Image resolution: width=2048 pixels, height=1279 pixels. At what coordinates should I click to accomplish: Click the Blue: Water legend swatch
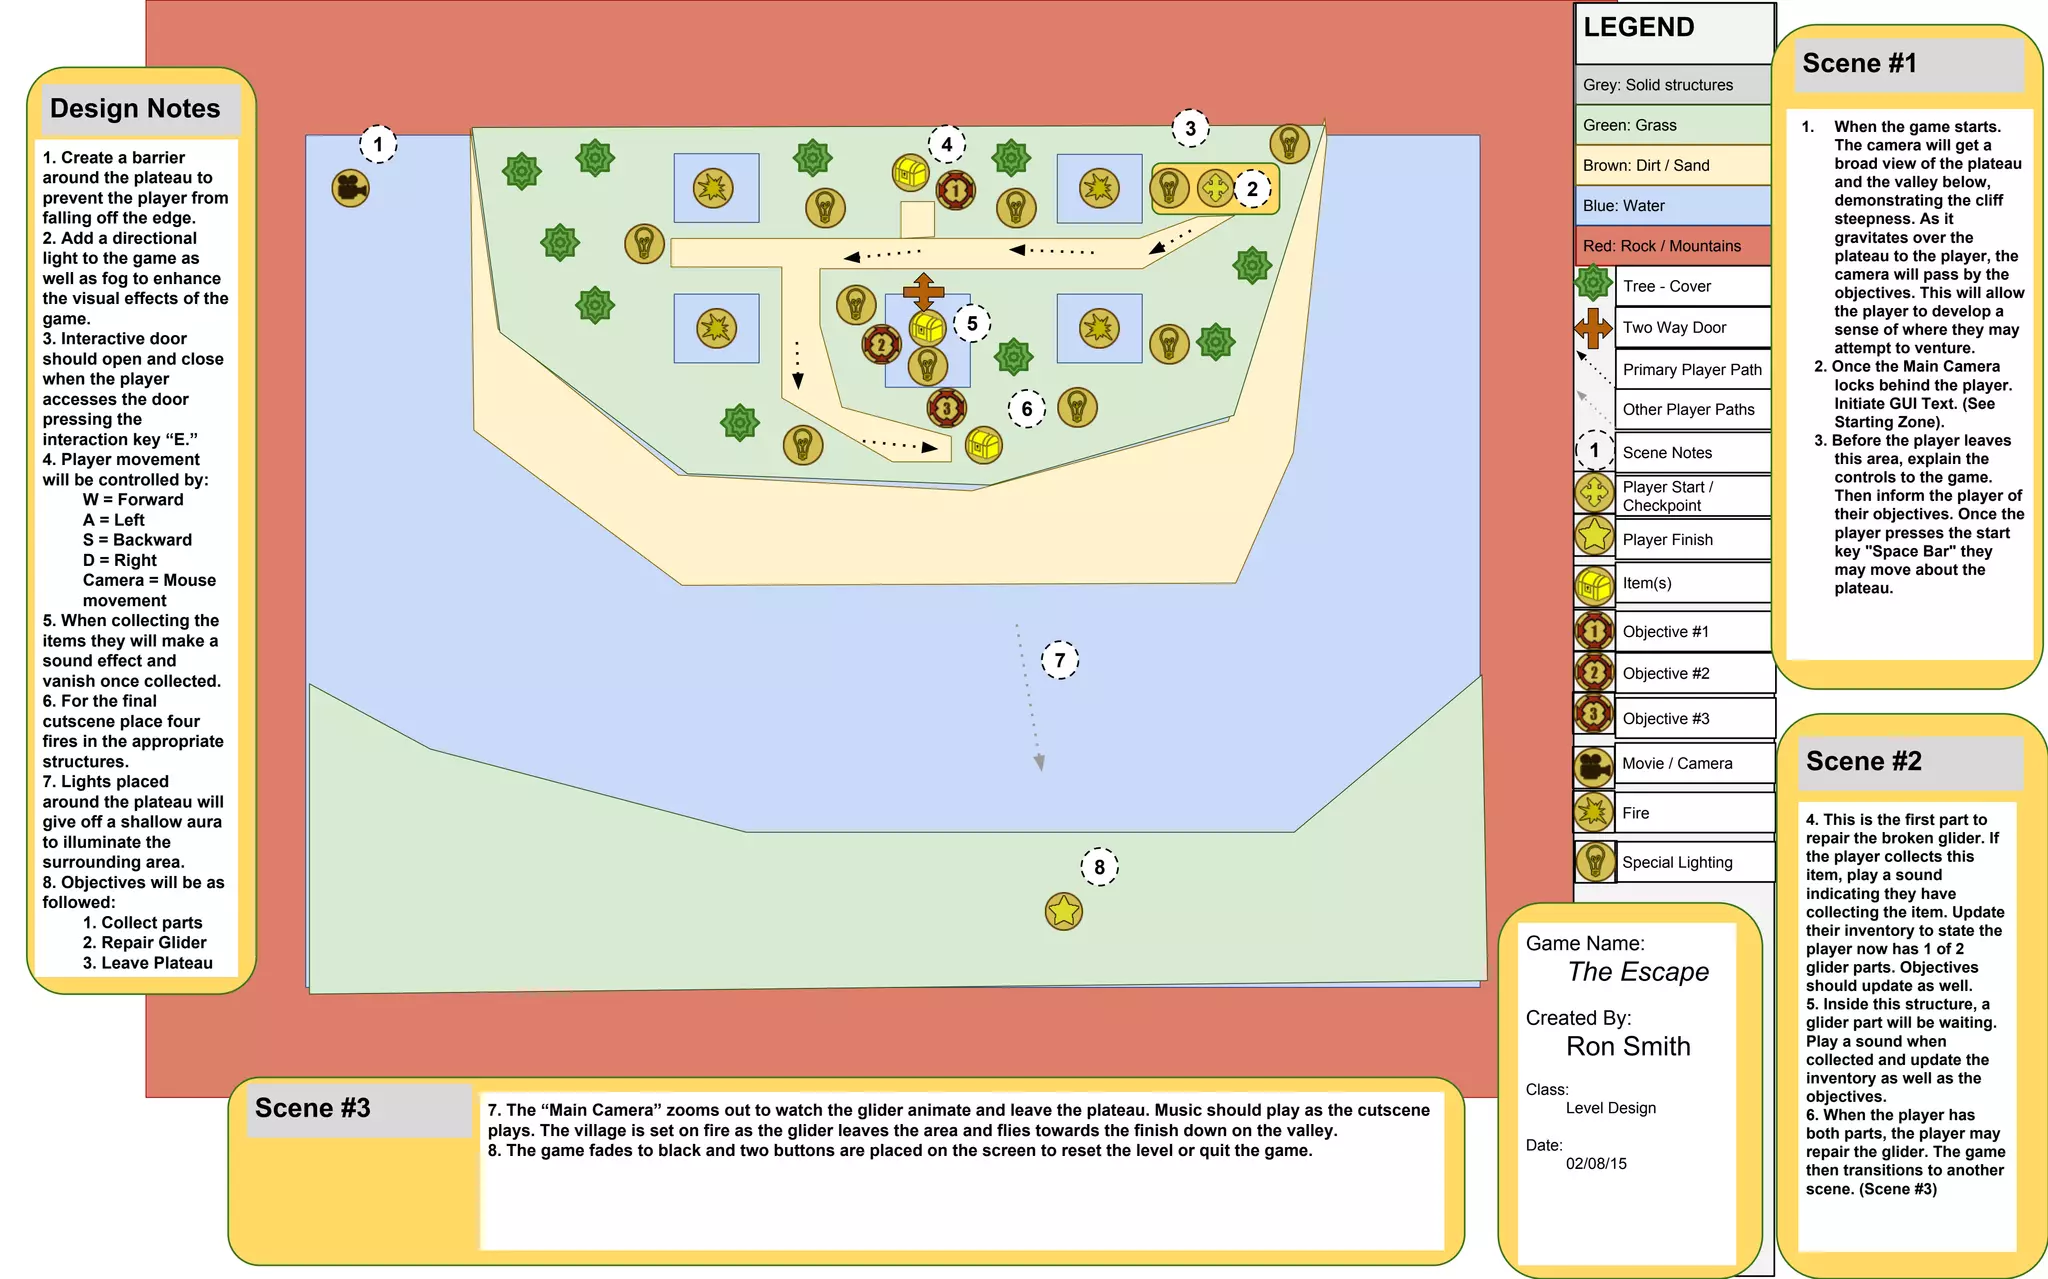point(1672,206)
